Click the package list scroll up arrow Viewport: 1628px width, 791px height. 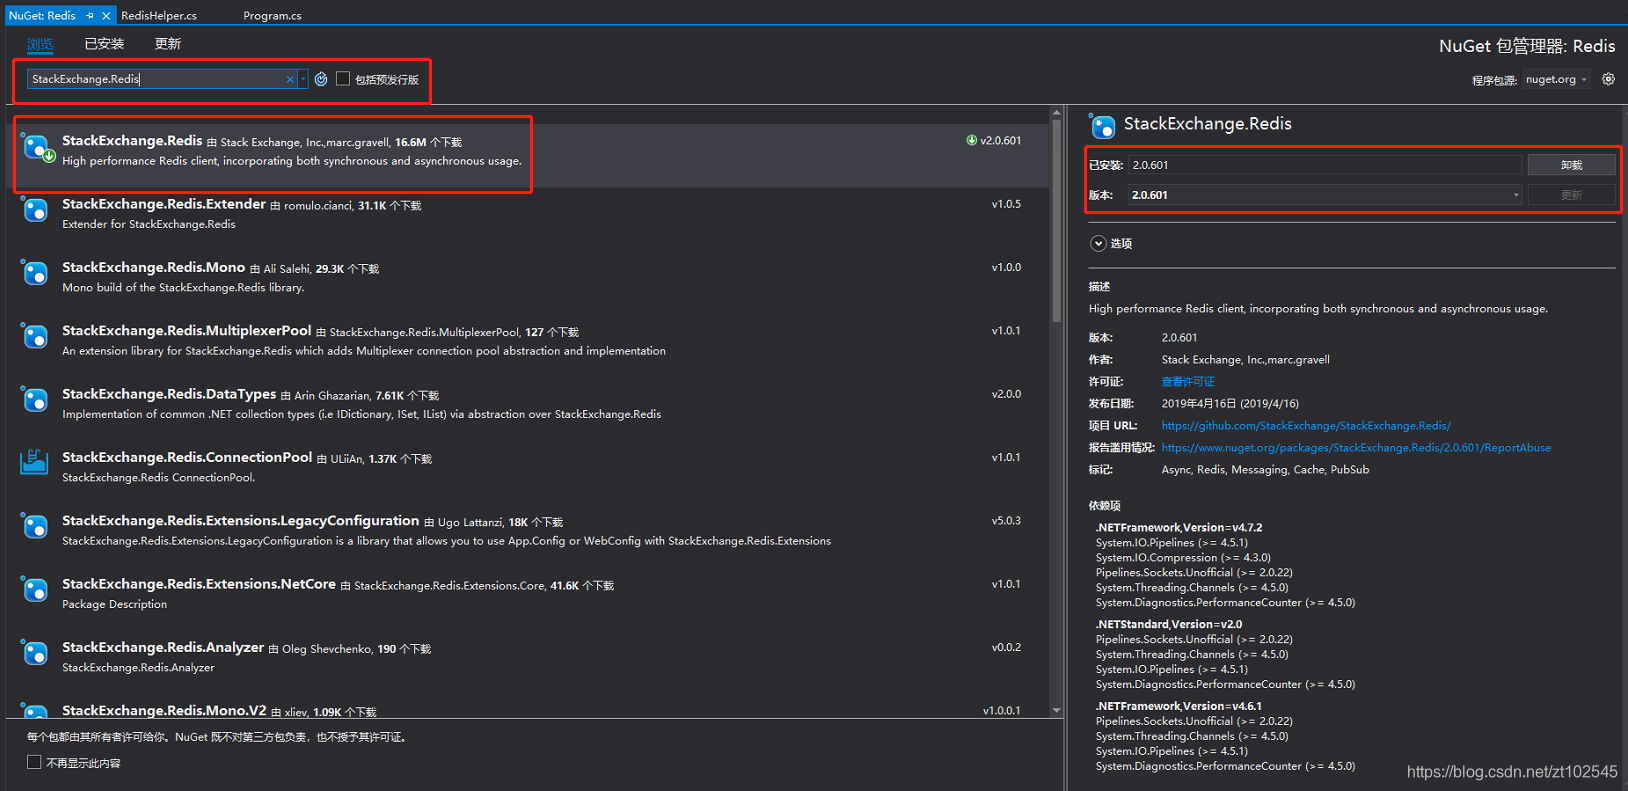pyautogui.click(x=1056, y=112)
